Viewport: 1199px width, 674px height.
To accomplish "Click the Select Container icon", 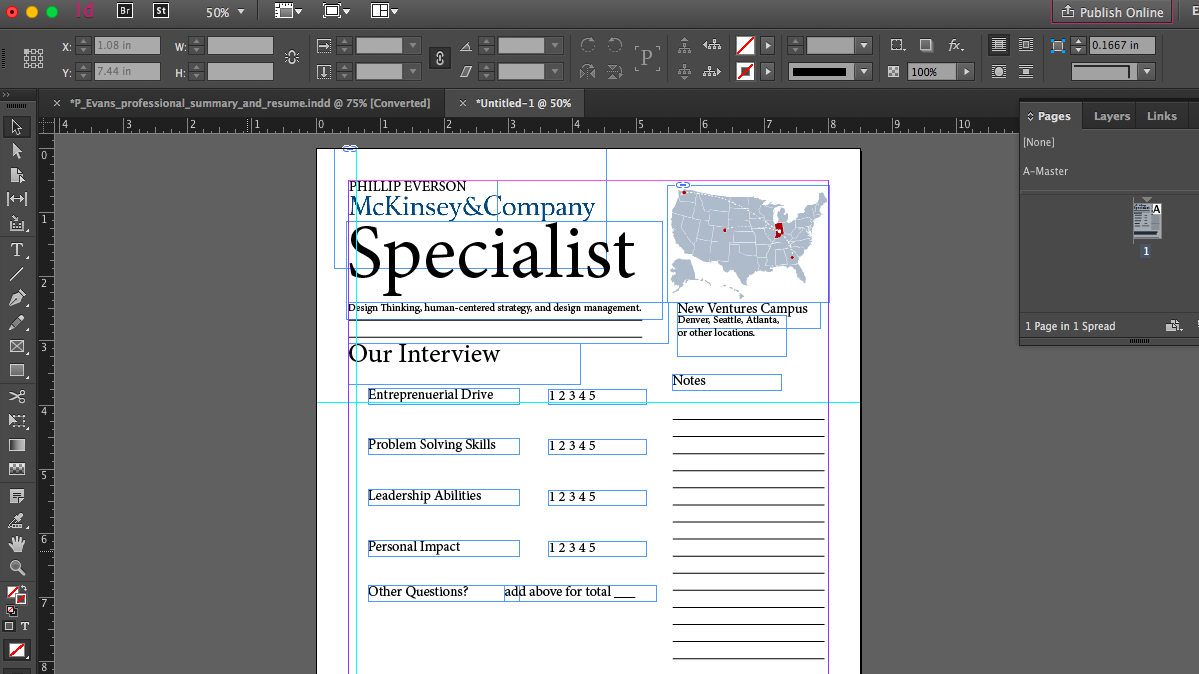I will pyautogui.click(x=684, y=45).
